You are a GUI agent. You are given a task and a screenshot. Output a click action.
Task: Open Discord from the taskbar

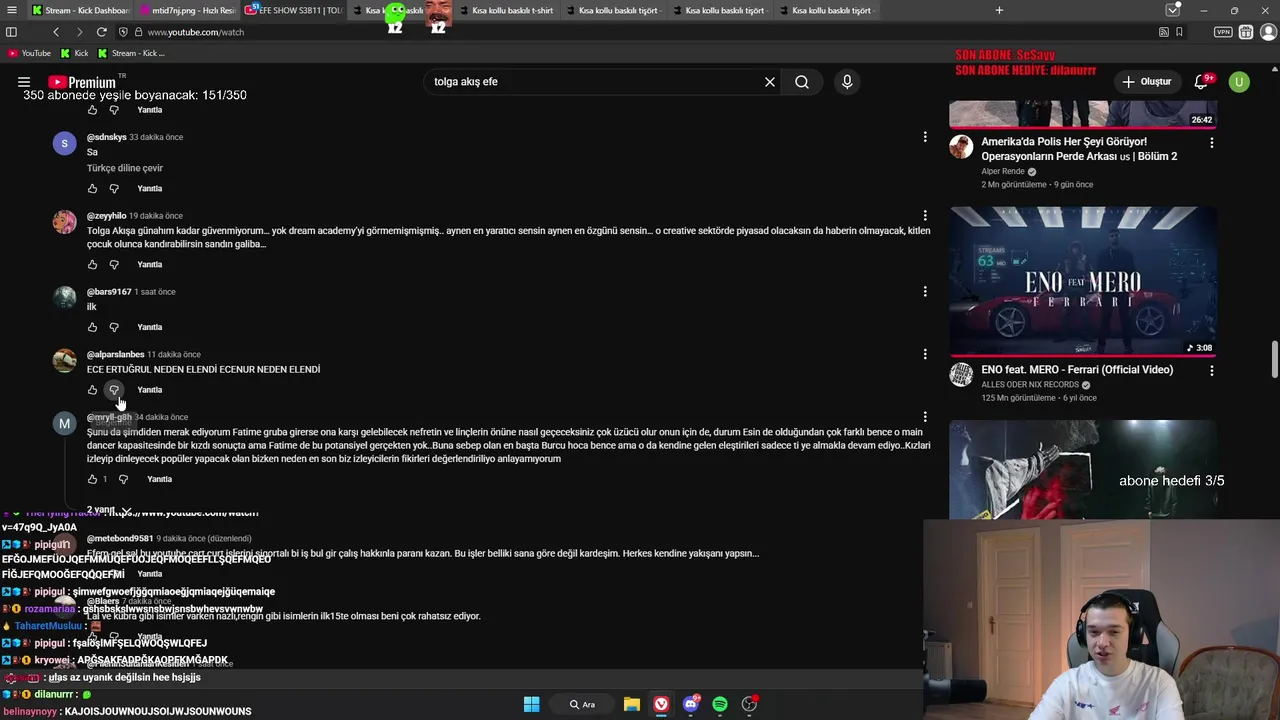[691, 704]
